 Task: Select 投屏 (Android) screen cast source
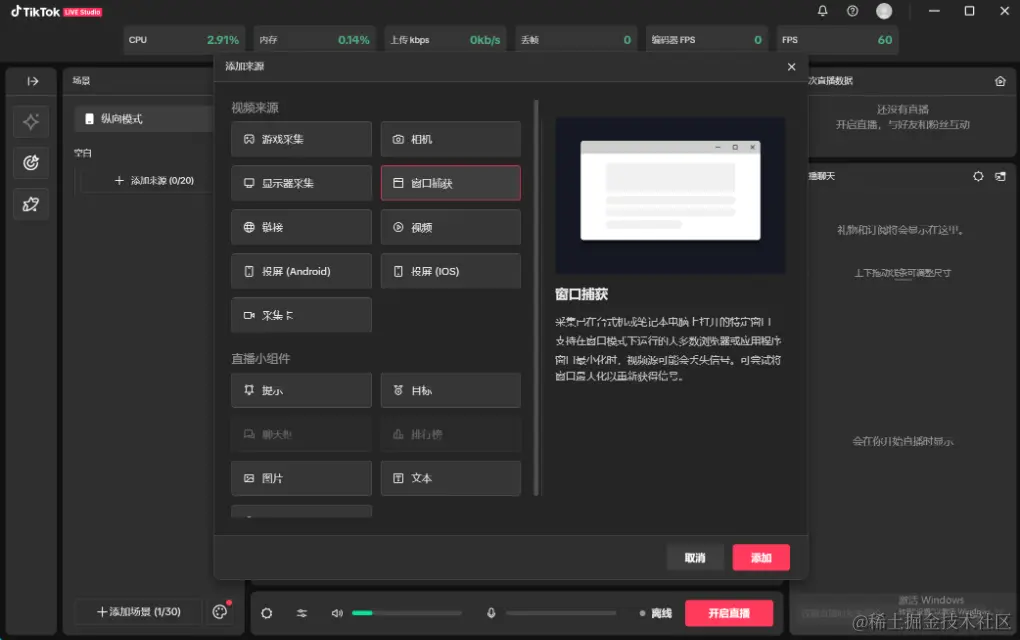[x=301, y=271]
